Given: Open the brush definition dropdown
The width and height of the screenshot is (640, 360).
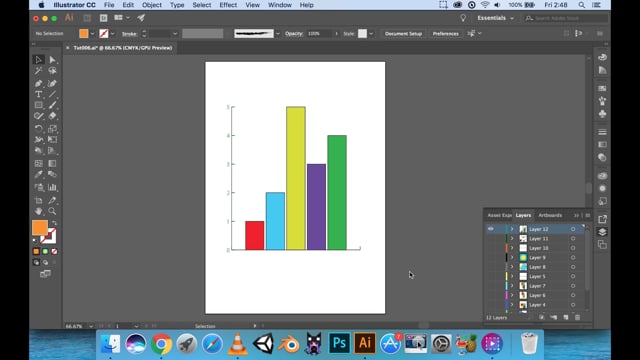Looking at the screenshot, I should click(x=278, y=33).
